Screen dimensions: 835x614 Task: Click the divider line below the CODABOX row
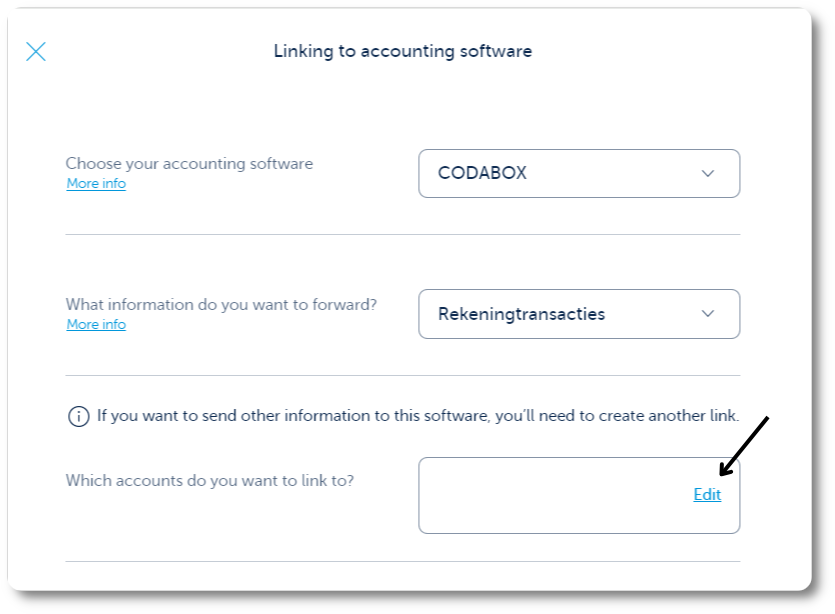click(403, 234)
